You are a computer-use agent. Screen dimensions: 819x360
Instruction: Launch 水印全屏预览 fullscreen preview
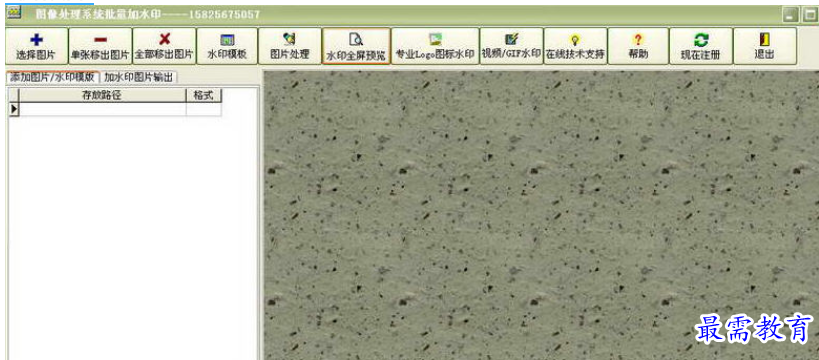[x=356, y=47]
